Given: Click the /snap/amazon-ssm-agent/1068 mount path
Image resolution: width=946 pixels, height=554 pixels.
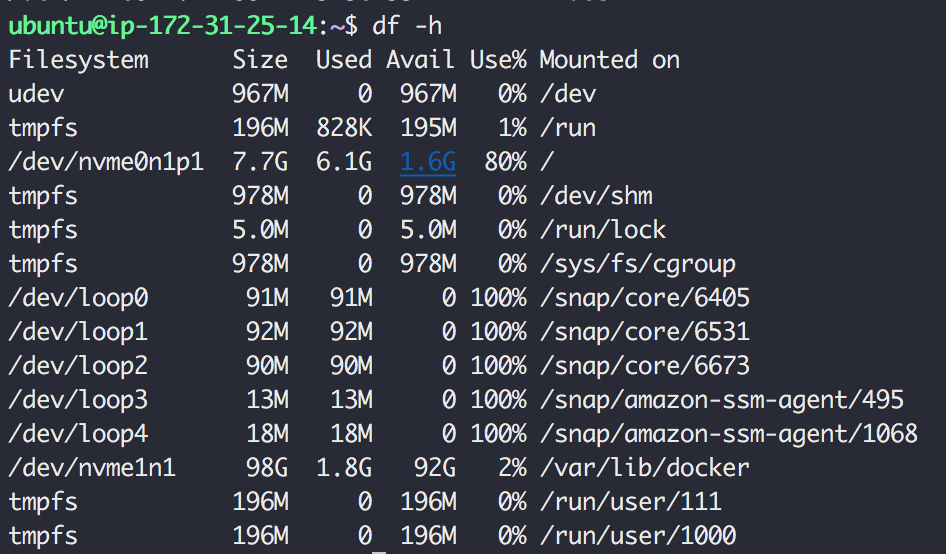Looking at the screenshot, I should point(728,434).
